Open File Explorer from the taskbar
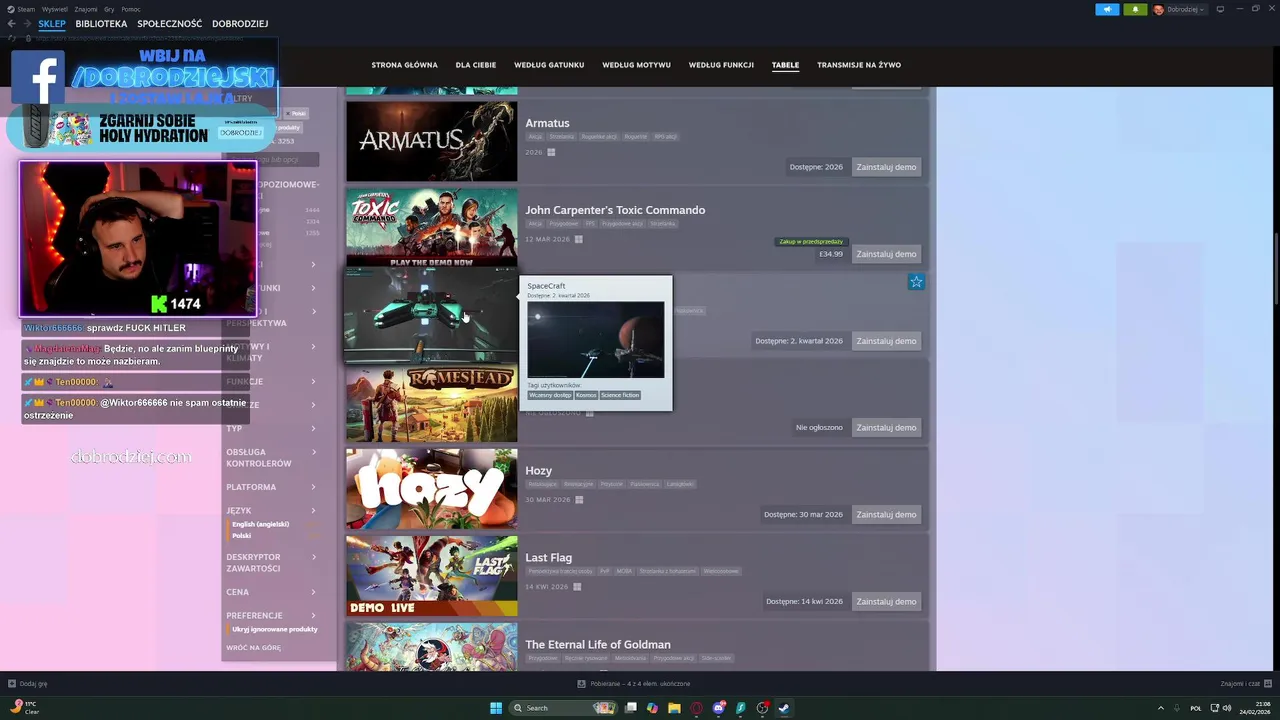 [674, 708]
